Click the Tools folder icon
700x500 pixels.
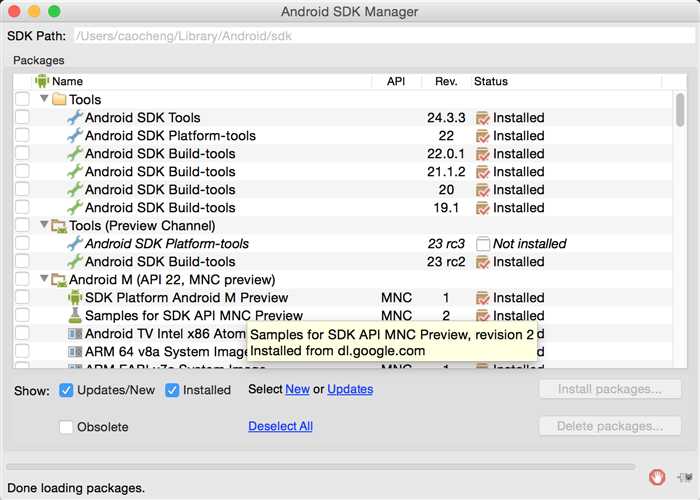click(x=59, y=99)
